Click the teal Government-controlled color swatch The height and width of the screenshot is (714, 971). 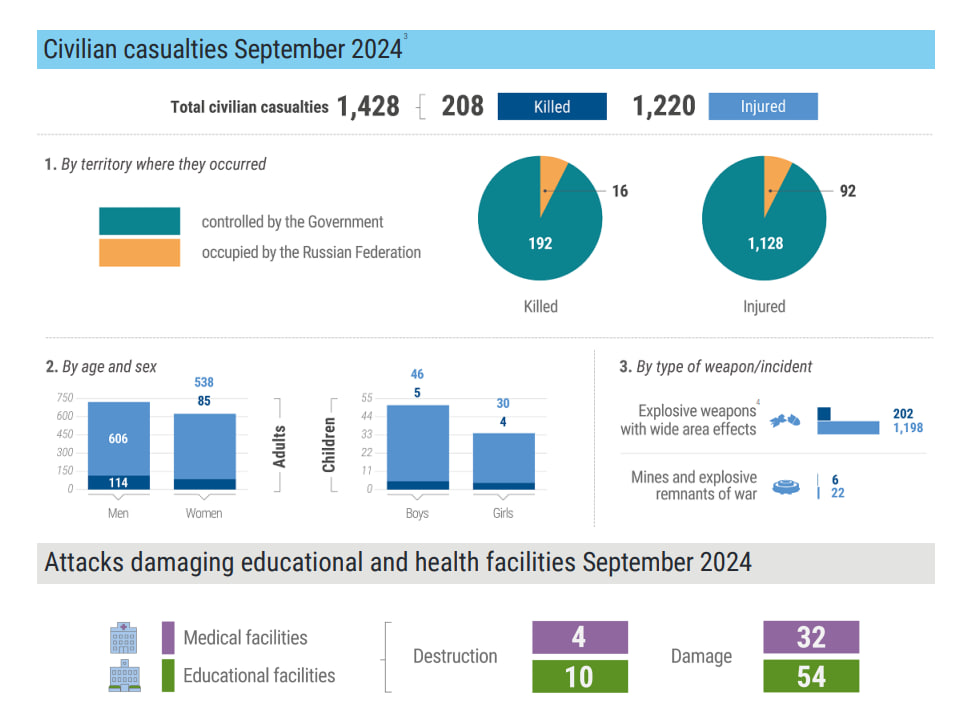[x=139, y=221]
